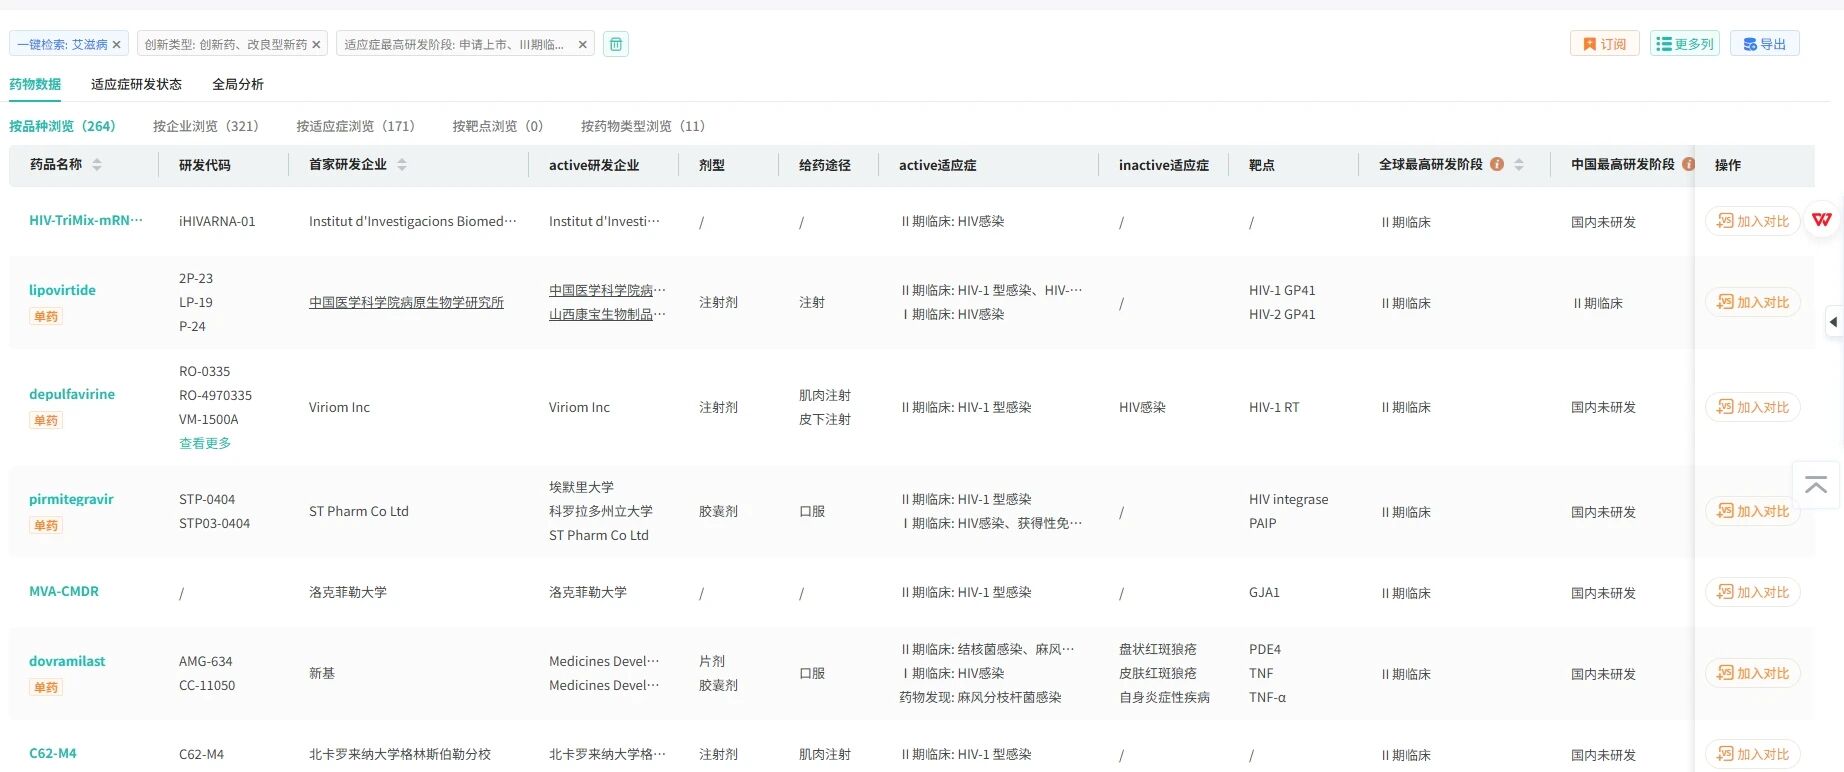1844x772 pixels.
Task: Open the 更多列 column options
Action: 1684,44
